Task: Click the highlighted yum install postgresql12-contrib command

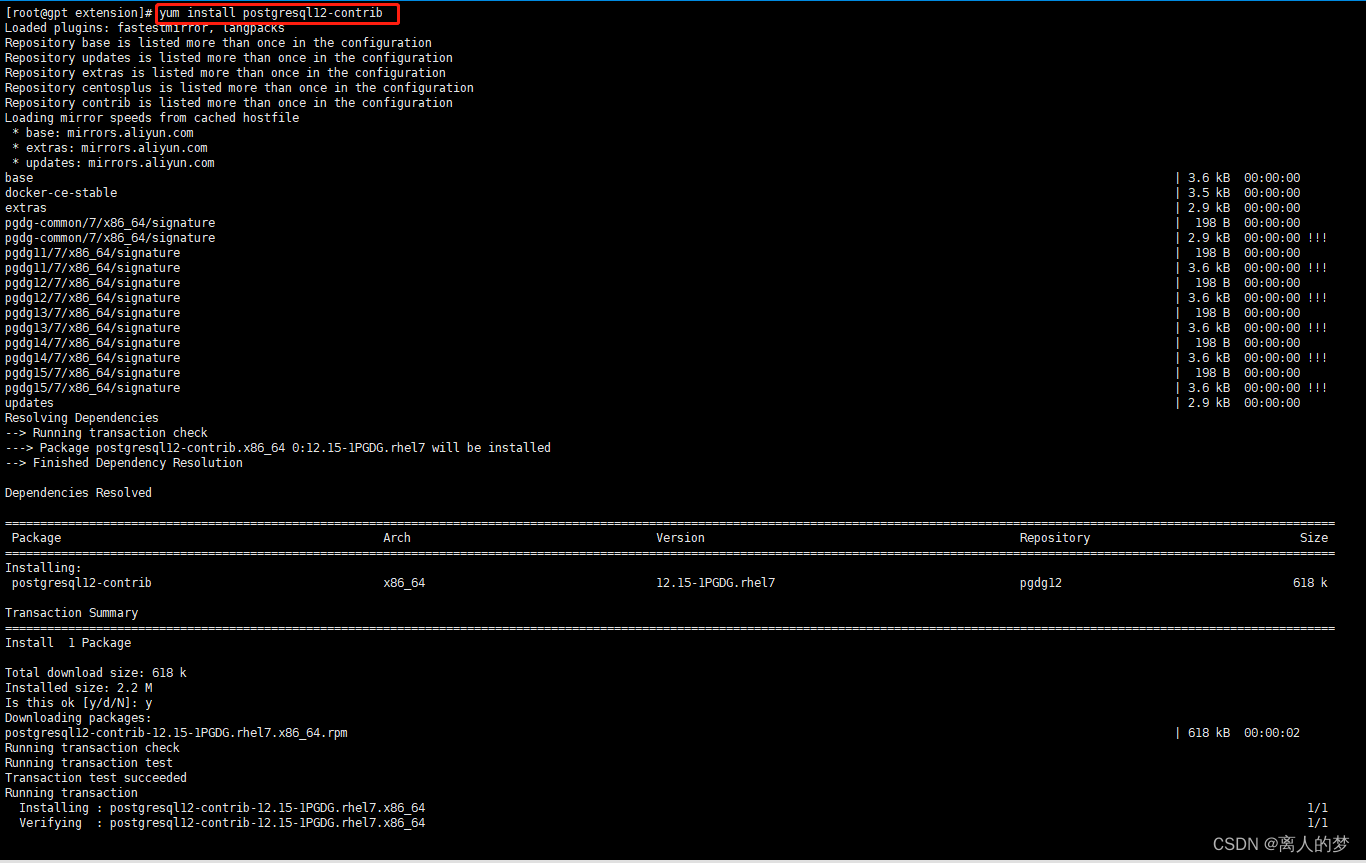Action: 275,13
